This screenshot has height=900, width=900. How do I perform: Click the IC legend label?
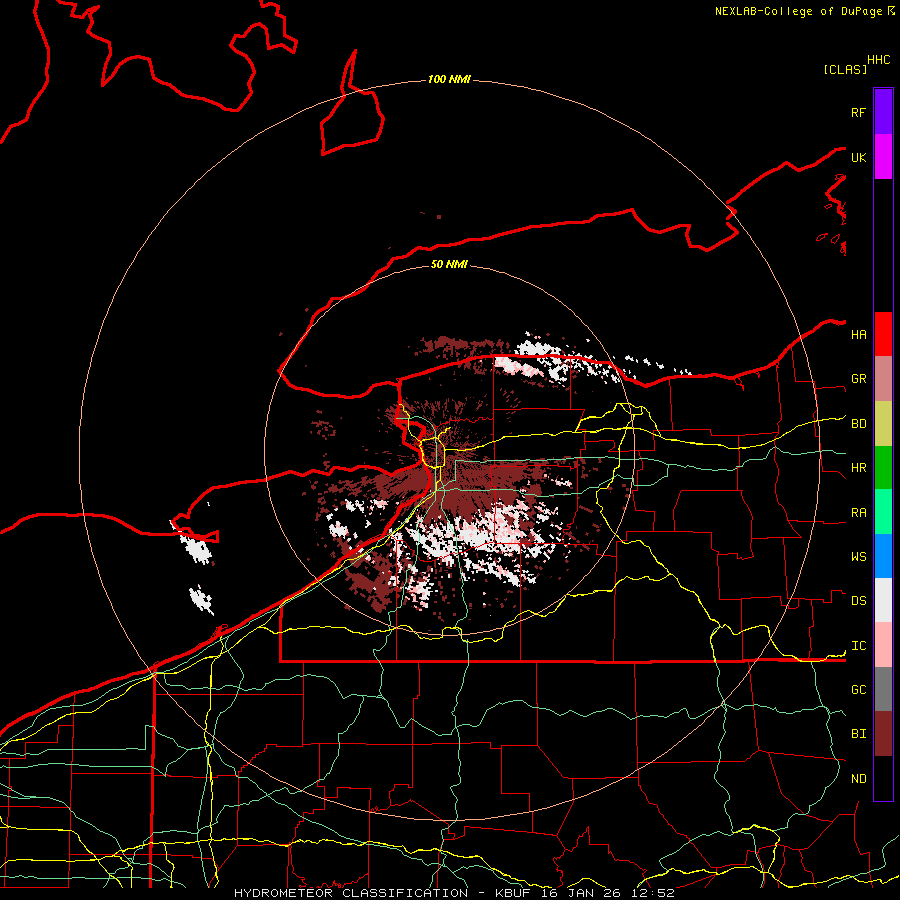click(x=858, y=646)
